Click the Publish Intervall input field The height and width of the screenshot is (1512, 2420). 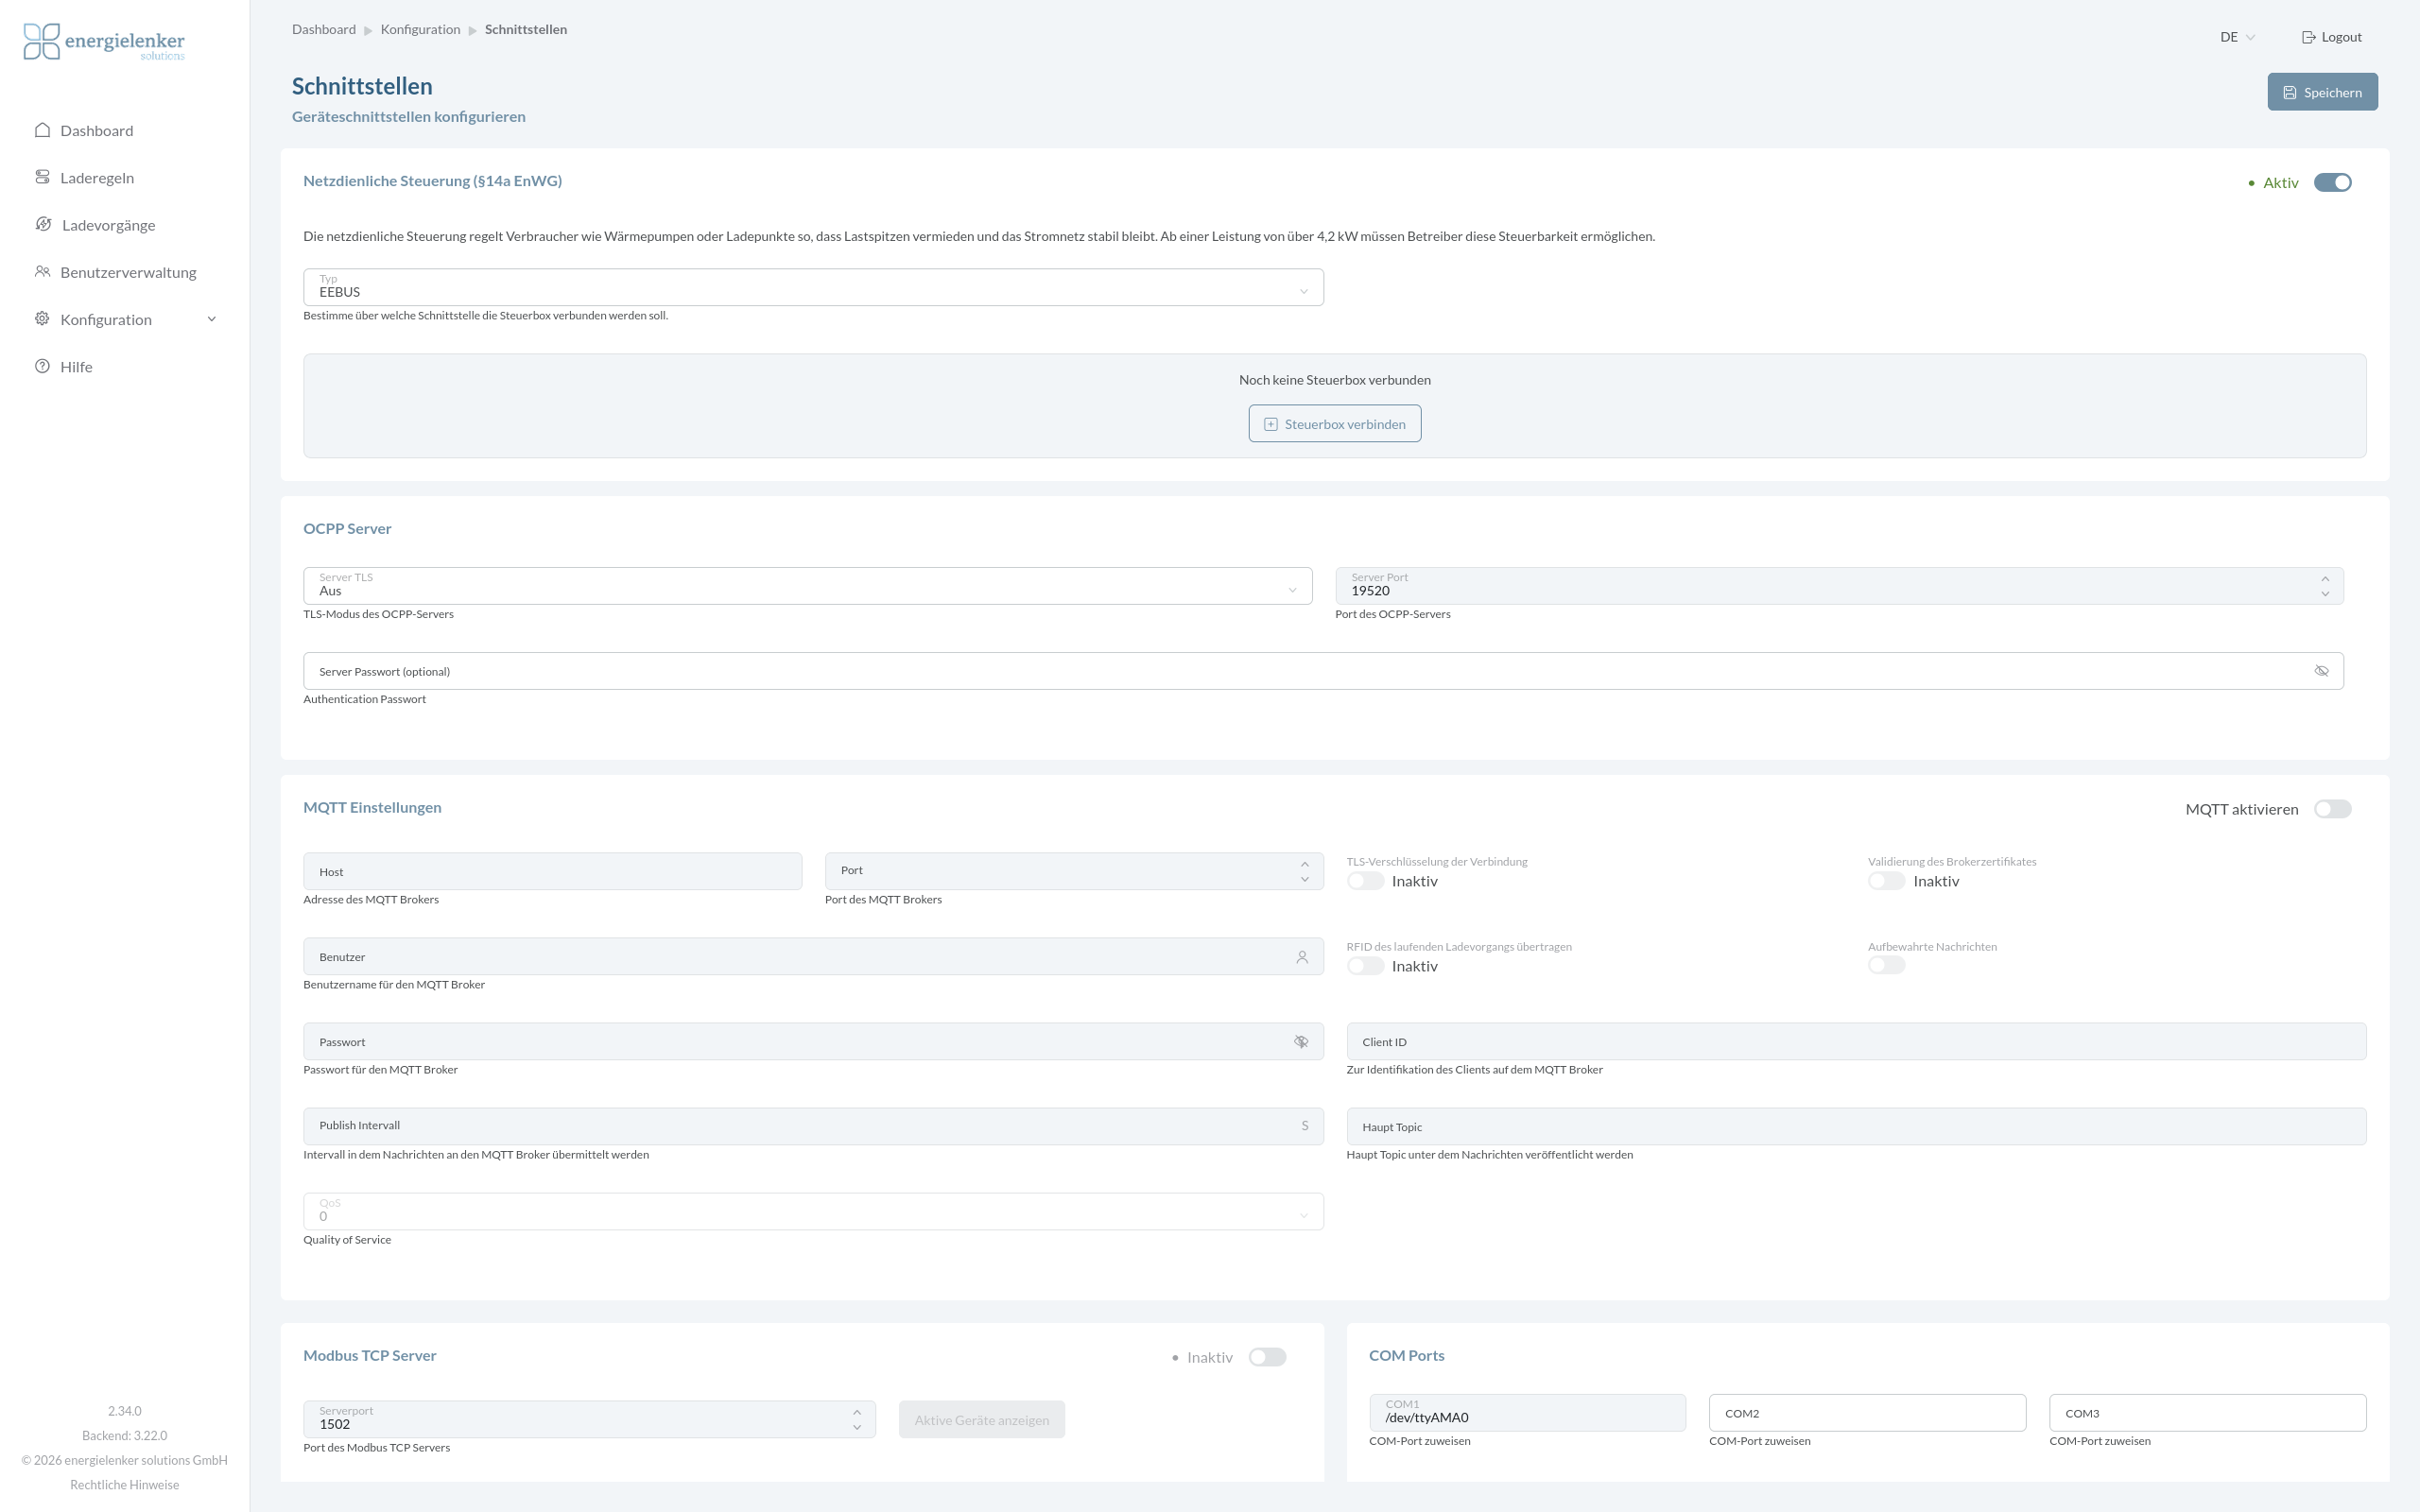(x=813, y=1126)
